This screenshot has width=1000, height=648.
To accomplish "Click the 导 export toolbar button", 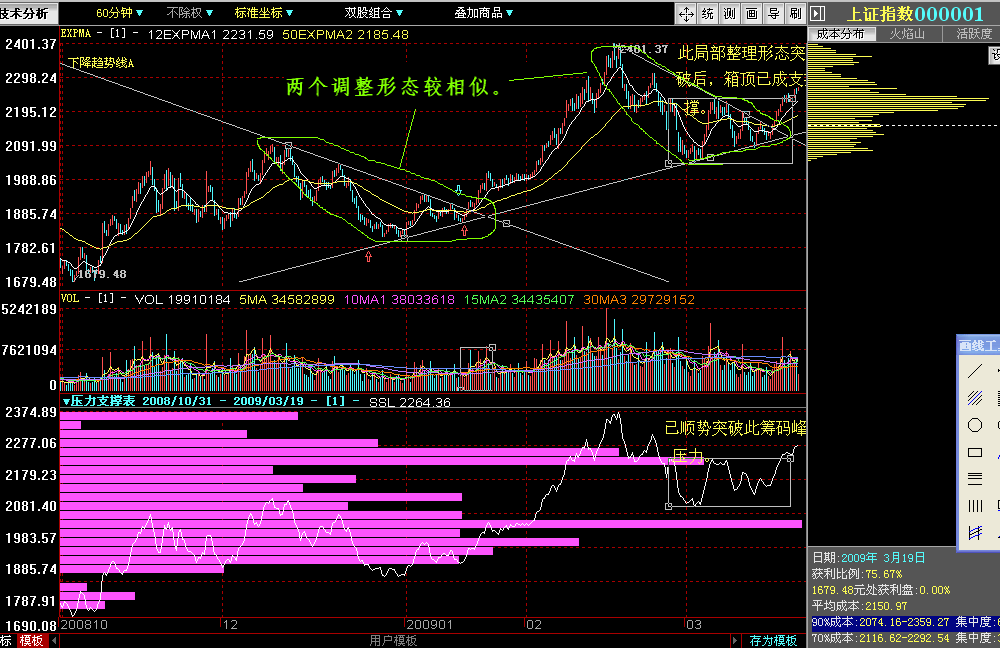I will point(774,13).
